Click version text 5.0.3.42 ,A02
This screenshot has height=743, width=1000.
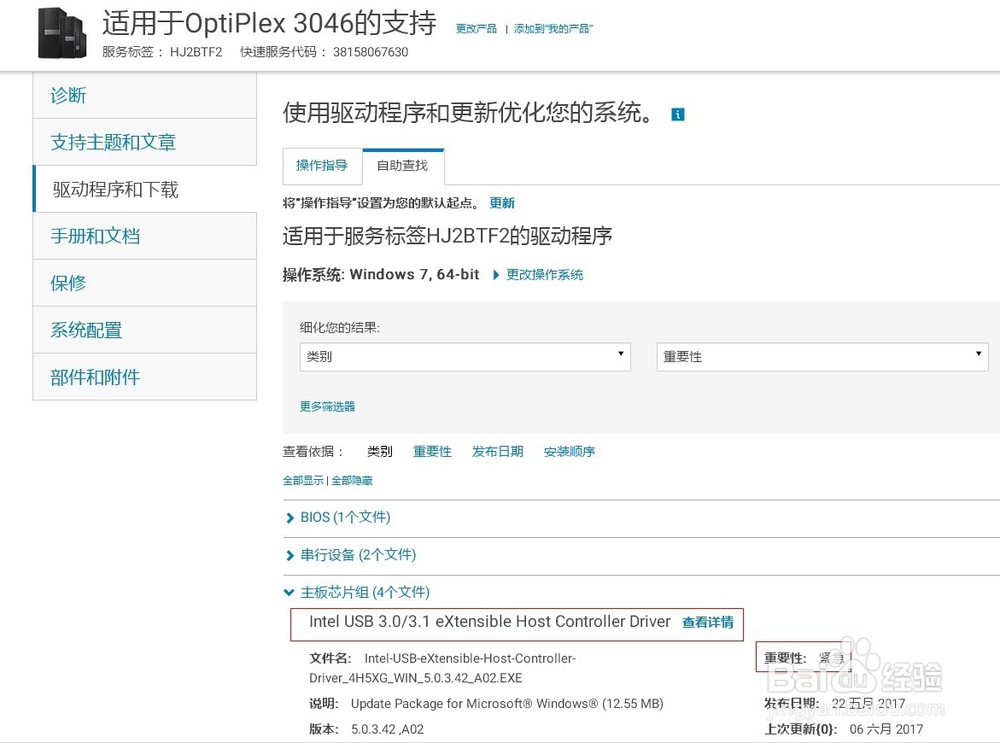(387, 729)
